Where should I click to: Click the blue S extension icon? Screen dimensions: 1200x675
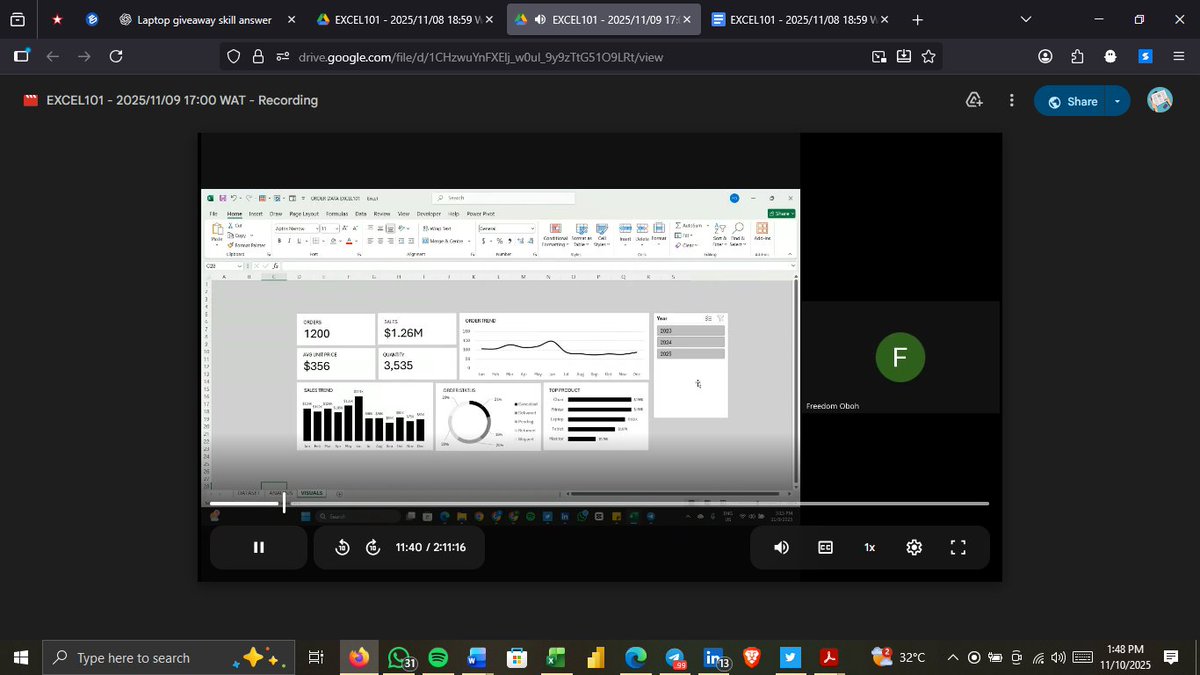click(1146, 57)
